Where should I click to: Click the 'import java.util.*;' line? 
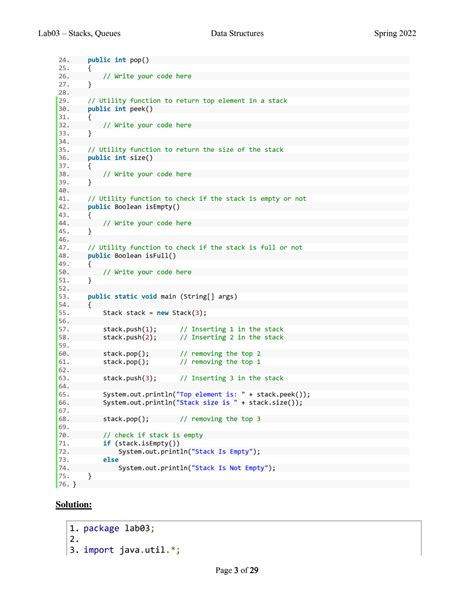132,550
